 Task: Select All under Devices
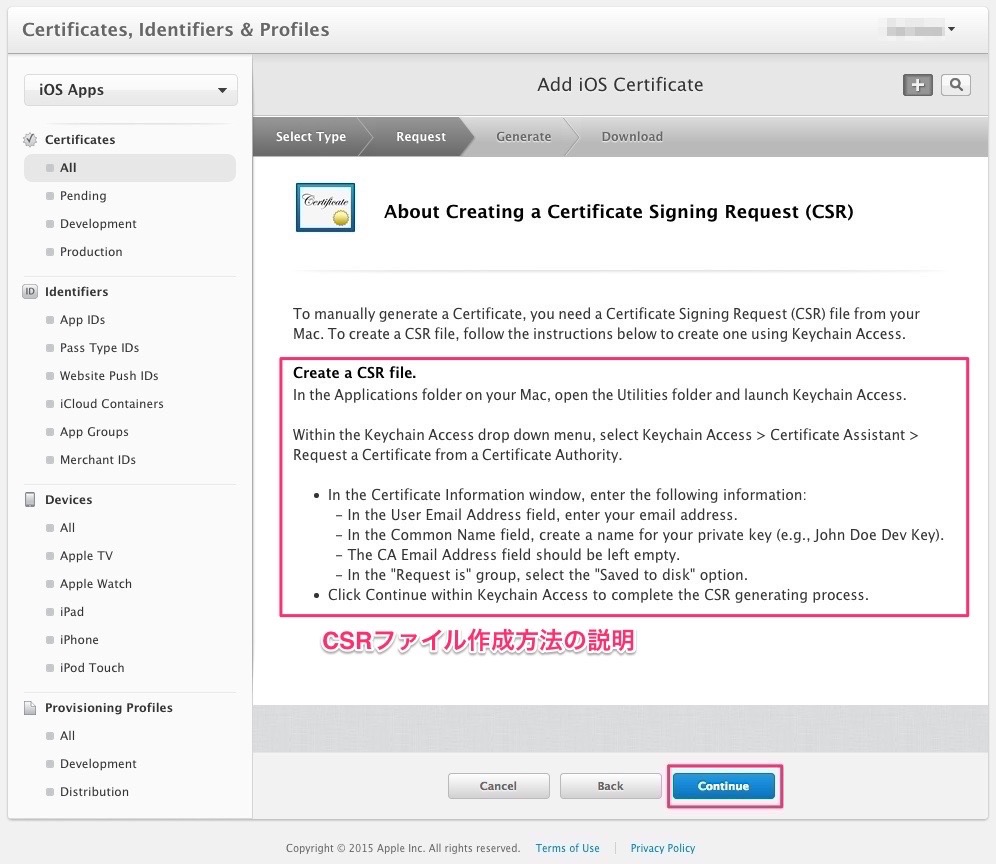(x=67, y=527)
